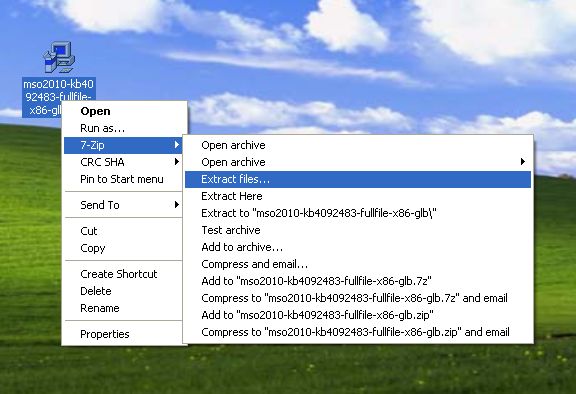This screenshot has width=576, height=394.
Task: Choose Extract Here
Action: tap(358, 196)
